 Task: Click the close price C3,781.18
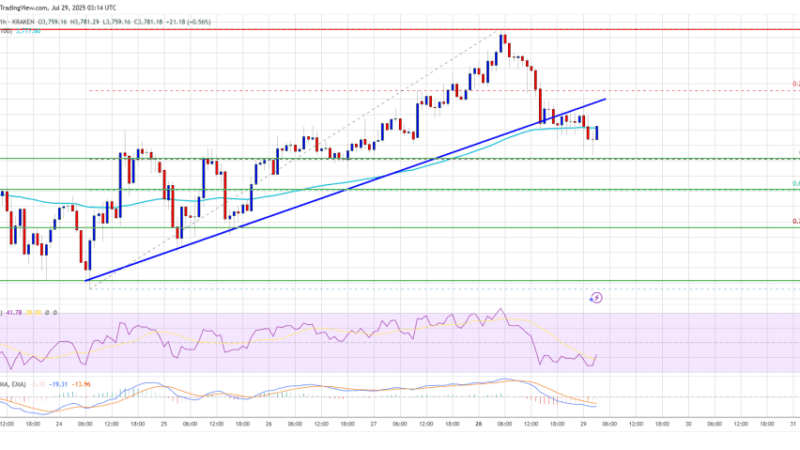pyautogui.click(x=148, y=22)
